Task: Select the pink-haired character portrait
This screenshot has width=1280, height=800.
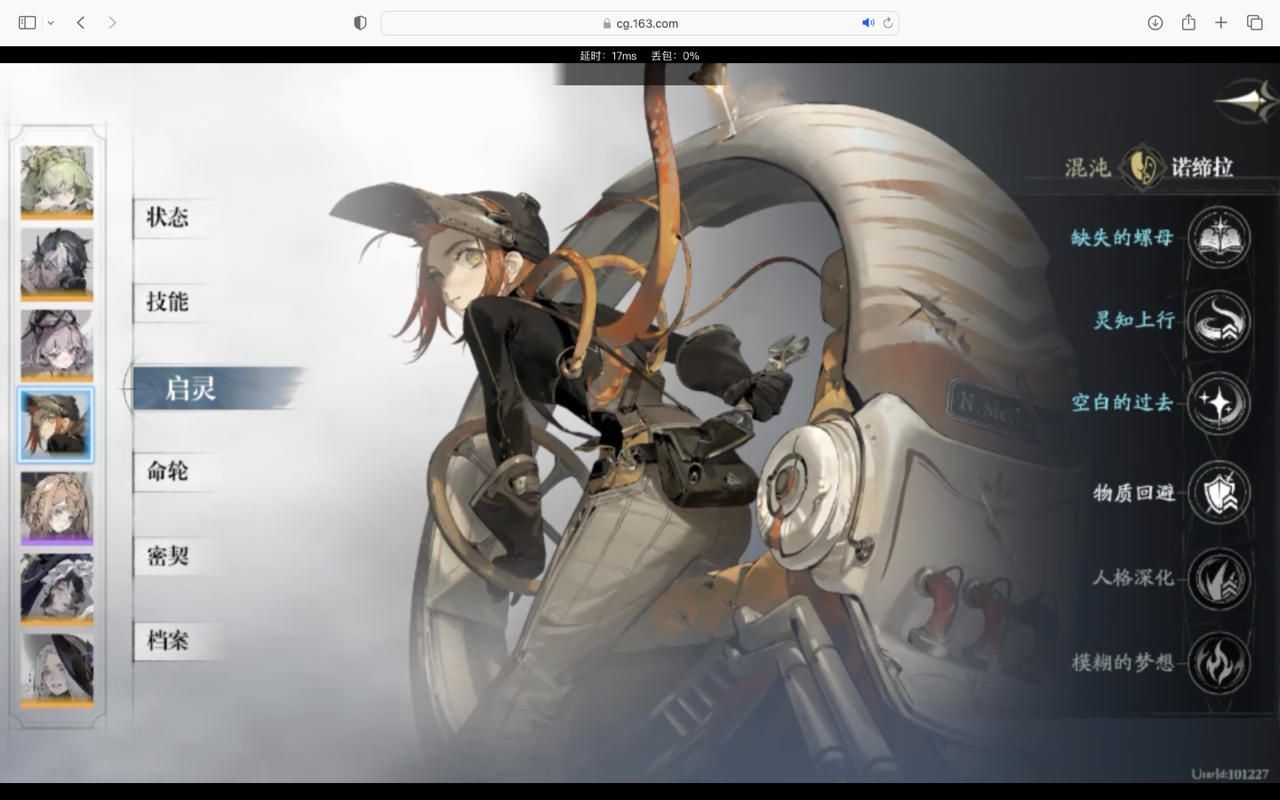Action: point(57,345)
